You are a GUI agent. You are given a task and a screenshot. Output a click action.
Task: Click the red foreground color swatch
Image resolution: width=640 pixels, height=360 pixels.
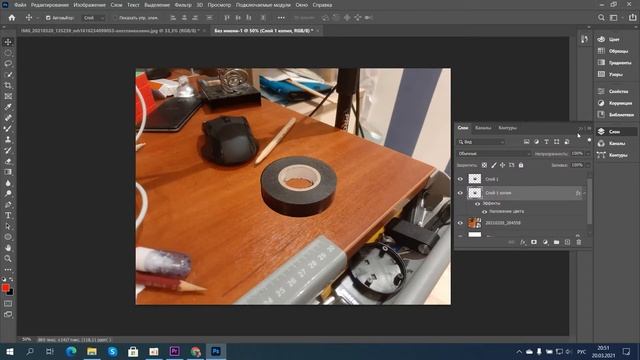pyautogui.click(x=6, y=288)
